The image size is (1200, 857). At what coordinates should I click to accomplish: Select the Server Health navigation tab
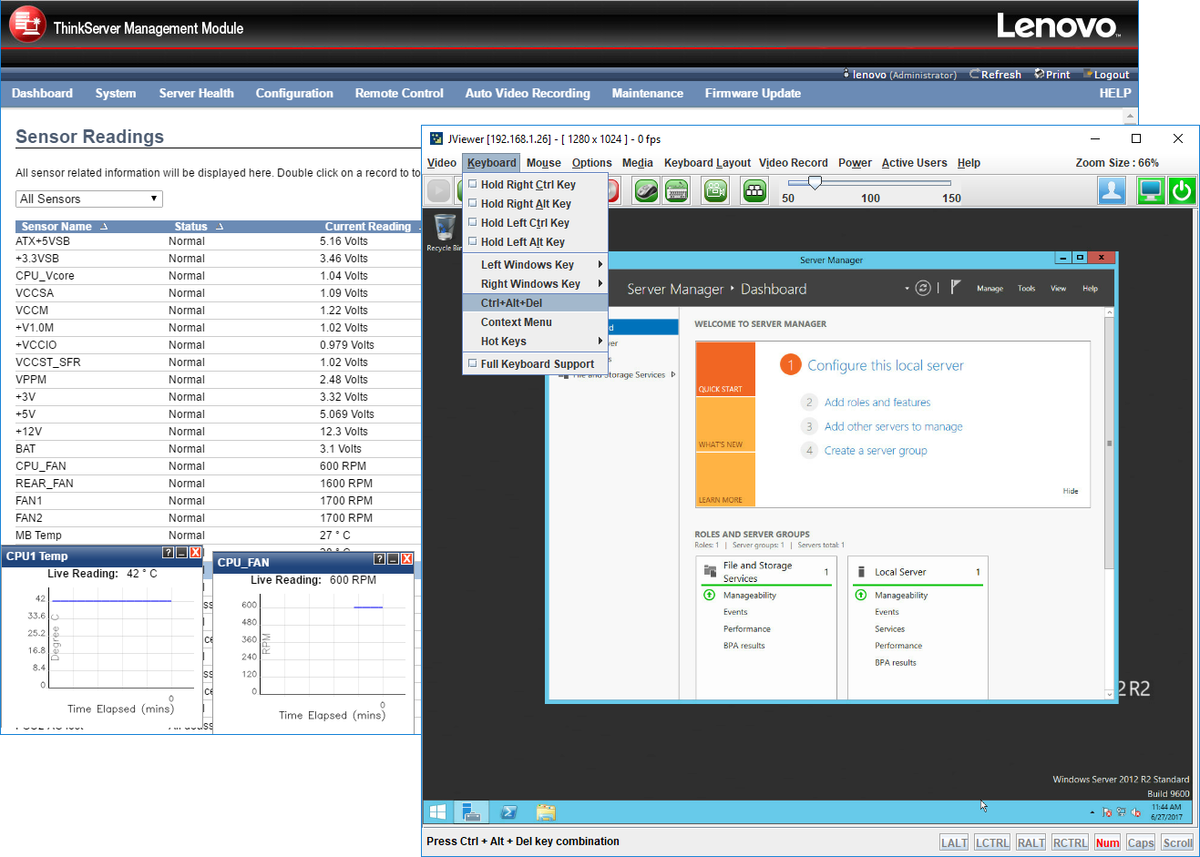(196, 93)
